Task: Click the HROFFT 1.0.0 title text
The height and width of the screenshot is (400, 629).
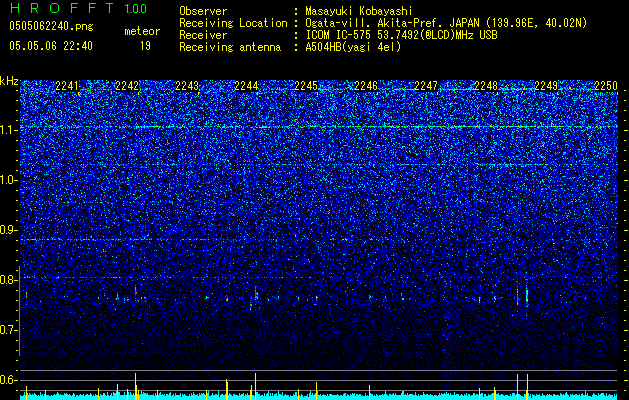Action: pyautogui.click(x=79, y=8)
